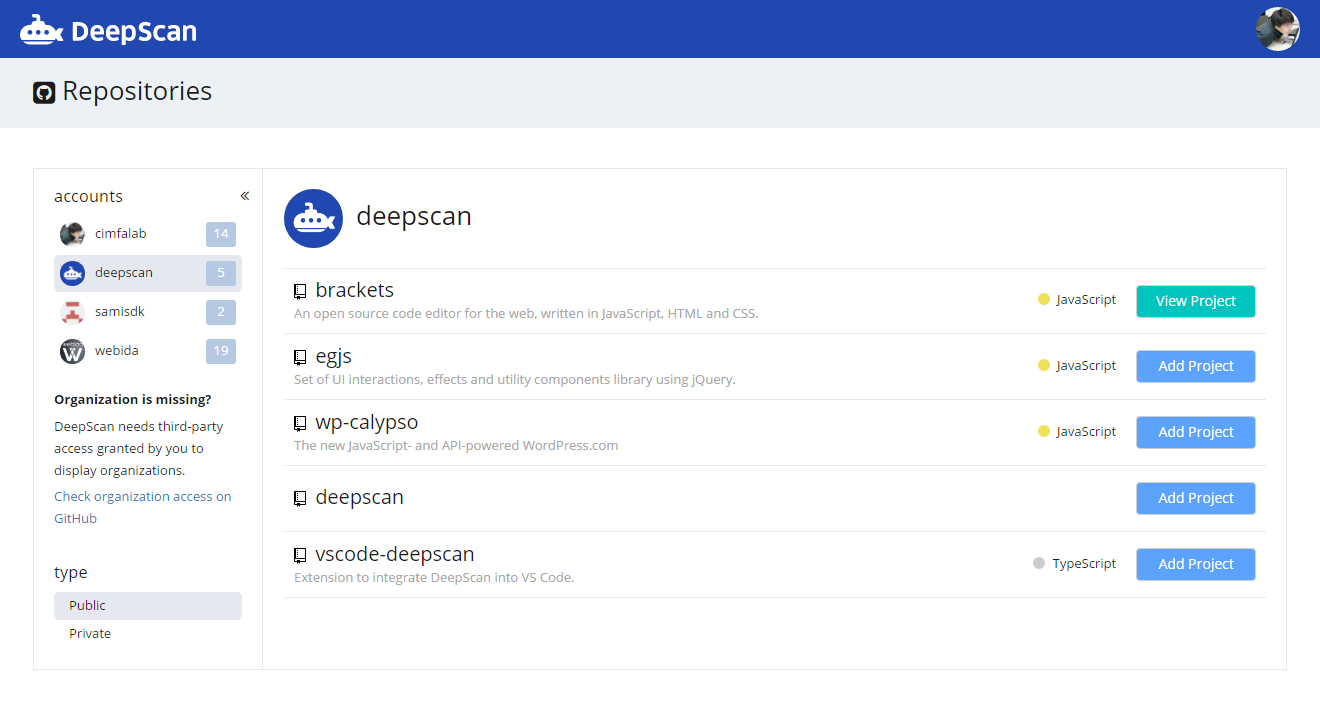Click yellow JavaScript language dot for brackets
Image resolution: width=1320 pixels, height=720 pixels.
(1044, 299)
